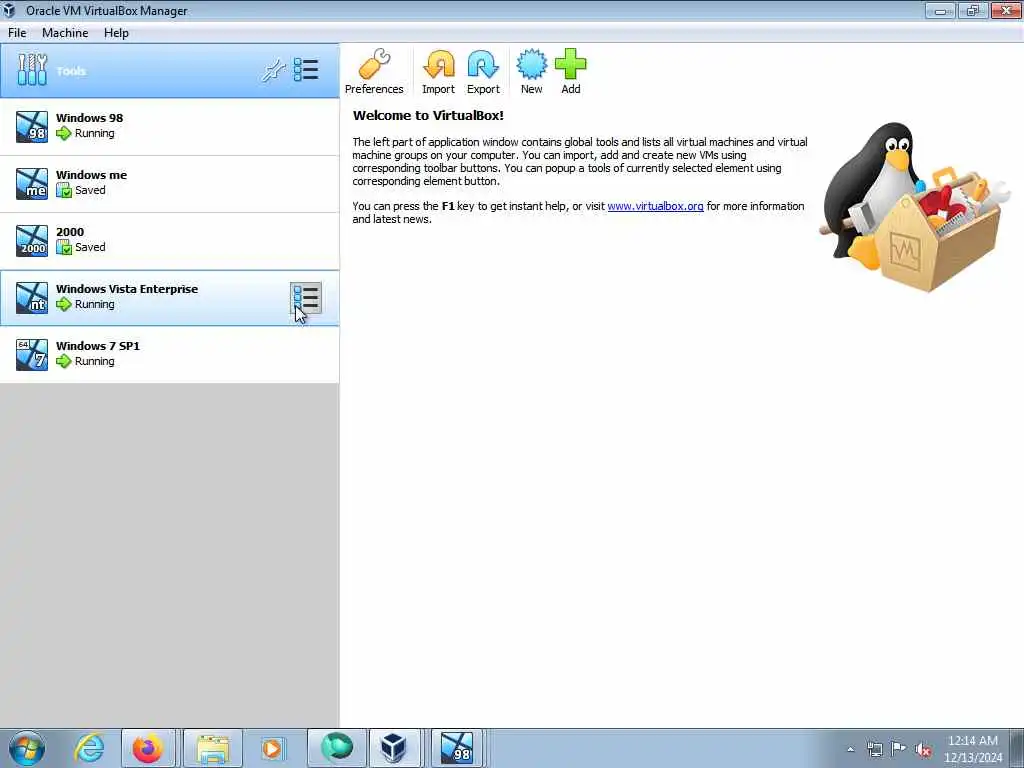Launch Internet Explorer from taskbar

pyautogui.click(x=89, y=748)
